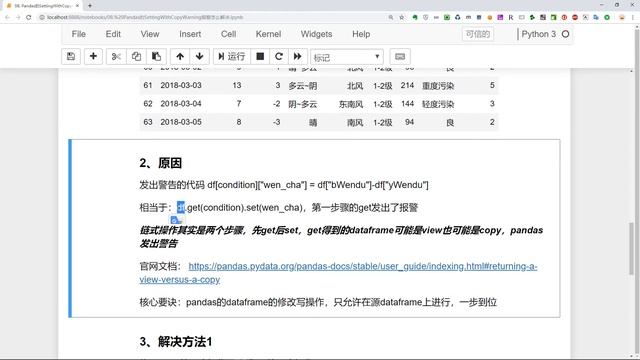Screen dimensions: 640x360
Task: Bookmark page with star icon
Action: click(x=402, y=17)
